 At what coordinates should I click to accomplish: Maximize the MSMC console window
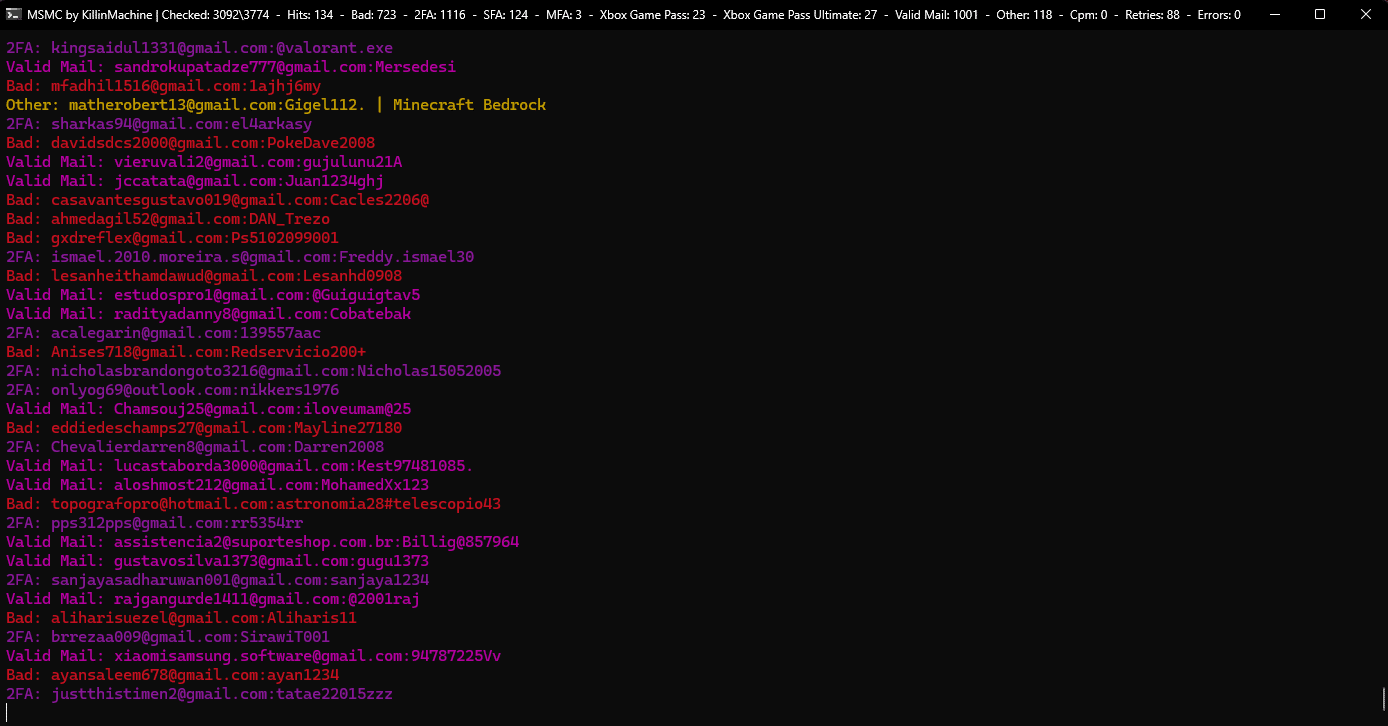click(x=1319, y=14)
